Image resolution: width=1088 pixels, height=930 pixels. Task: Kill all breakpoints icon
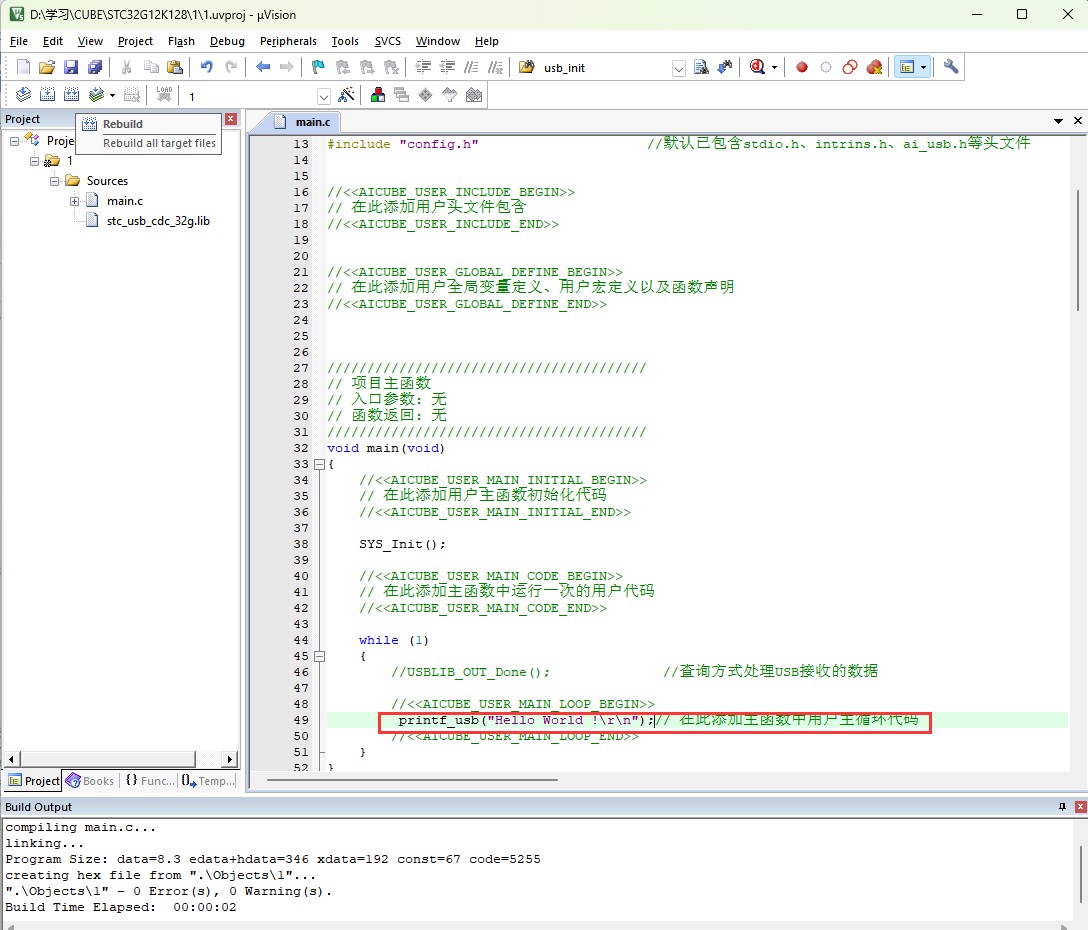(x=874, y=67)
